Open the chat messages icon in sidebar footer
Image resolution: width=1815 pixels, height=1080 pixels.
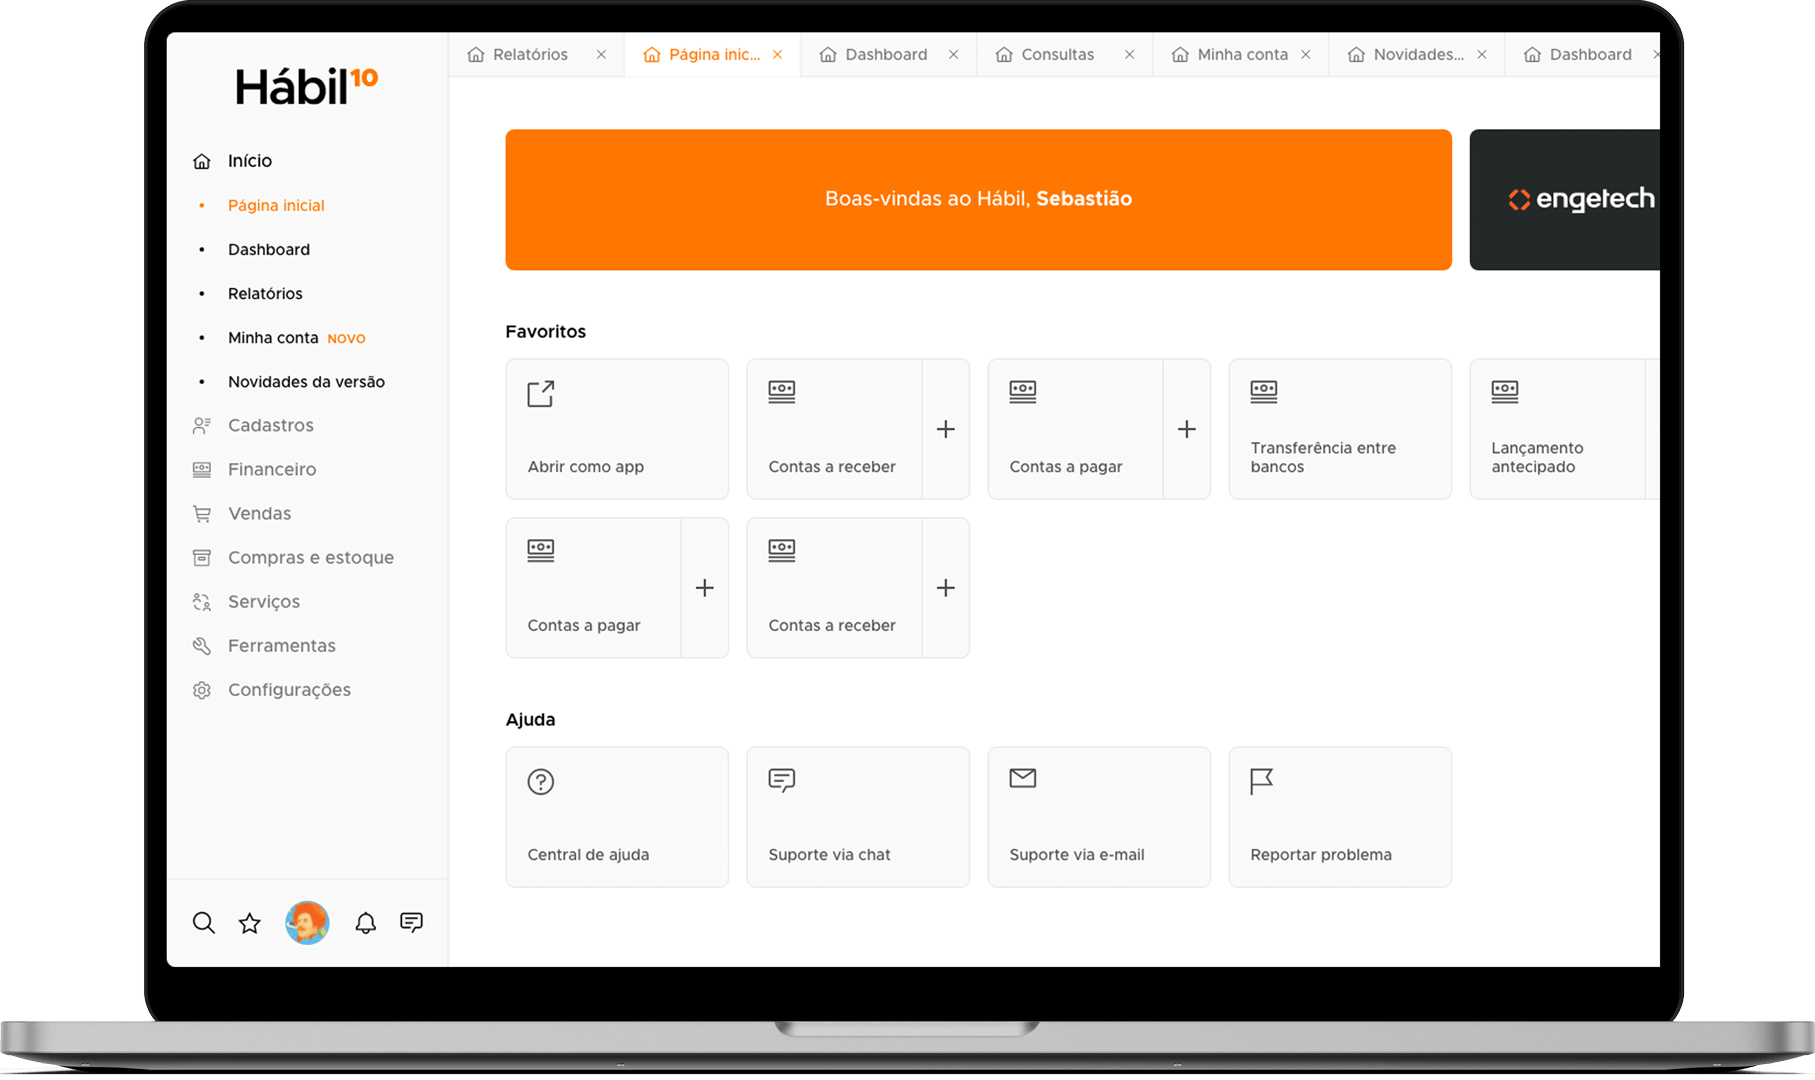(411, 922)
